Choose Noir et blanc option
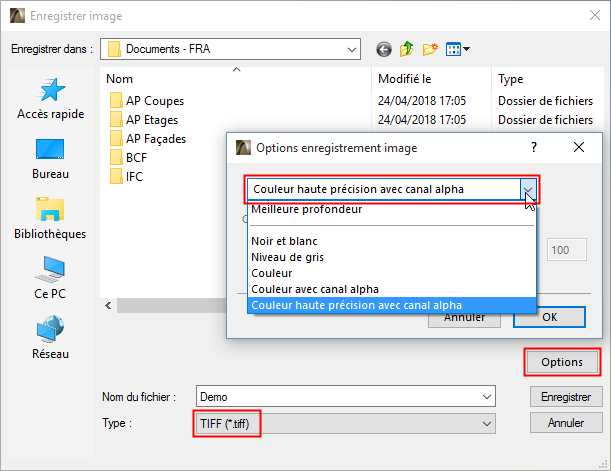This screenshot has height=471, width=611. pos(392,241)
